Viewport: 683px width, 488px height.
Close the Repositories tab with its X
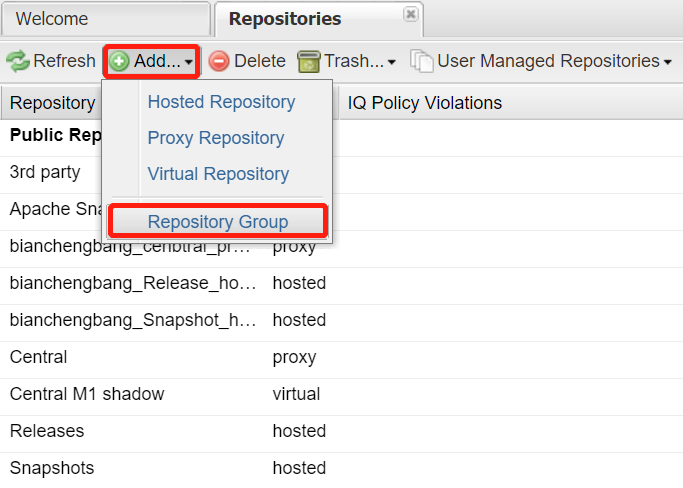point(410,15)
